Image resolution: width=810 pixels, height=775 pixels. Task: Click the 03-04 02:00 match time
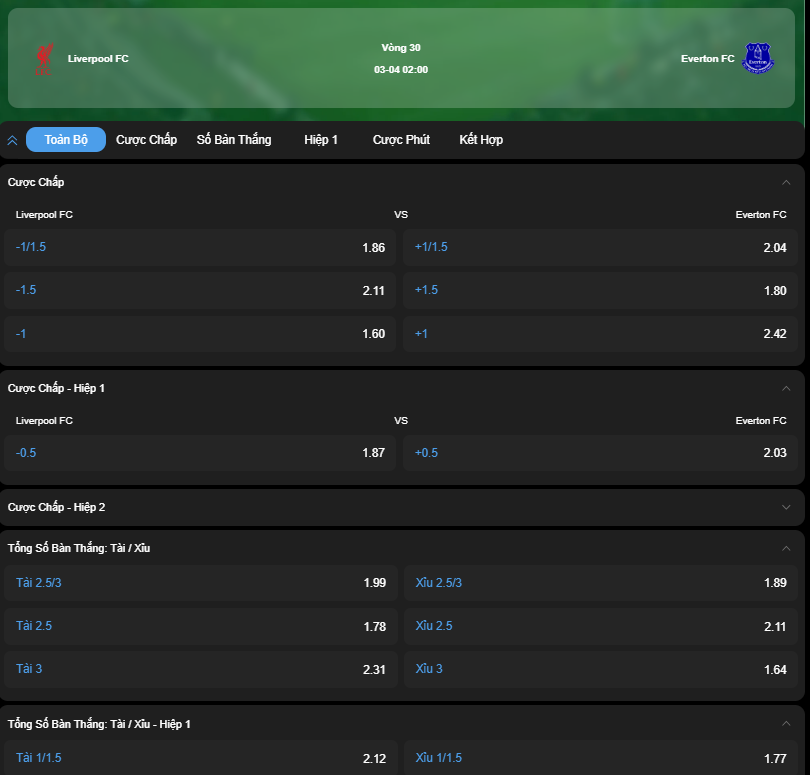tap(401, 70)
